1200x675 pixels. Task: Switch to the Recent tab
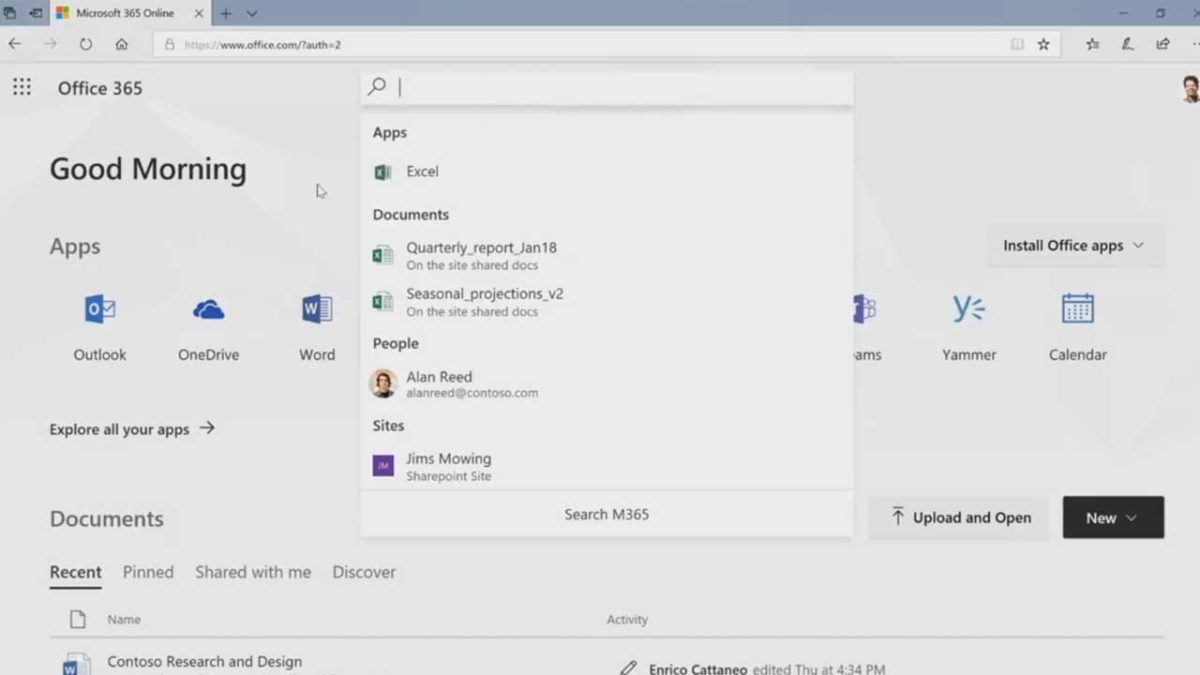click(x=76, y=572)
